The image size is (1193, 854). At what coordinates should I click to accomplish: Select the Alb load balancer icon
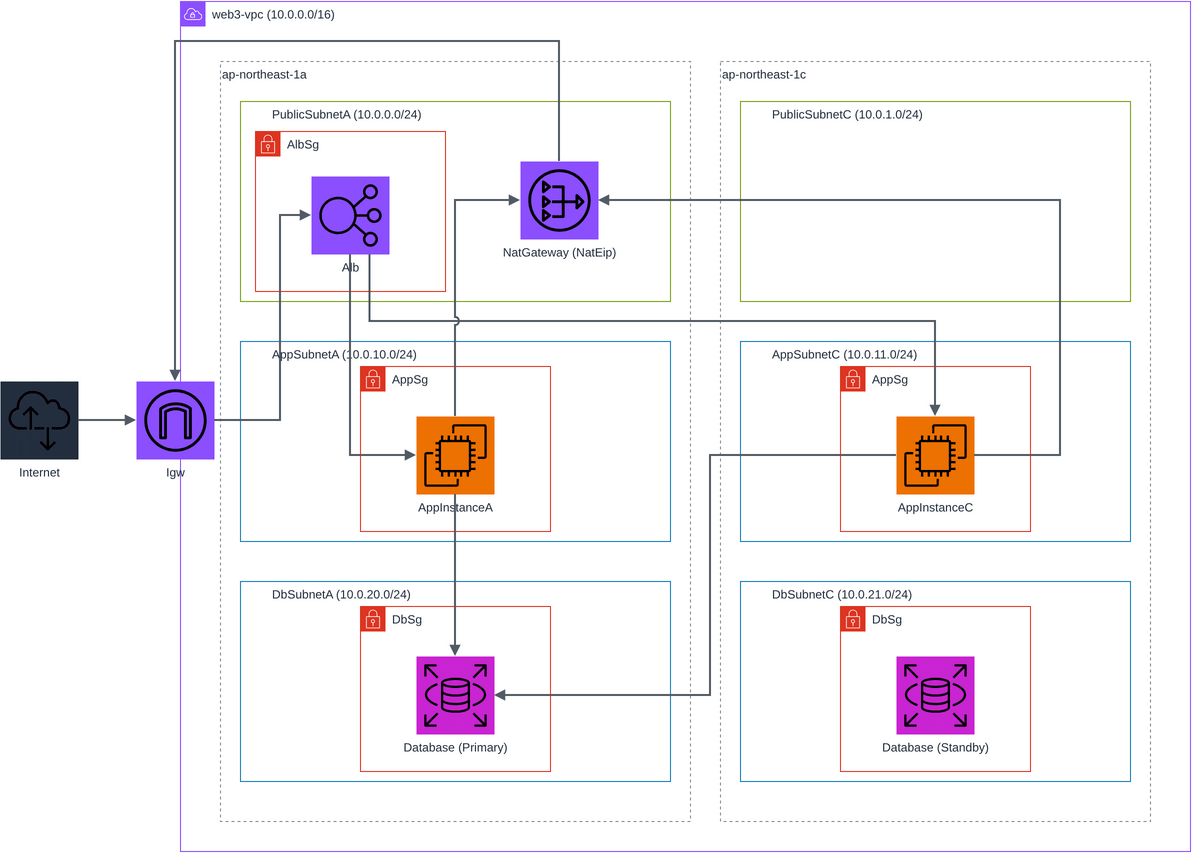350,215
